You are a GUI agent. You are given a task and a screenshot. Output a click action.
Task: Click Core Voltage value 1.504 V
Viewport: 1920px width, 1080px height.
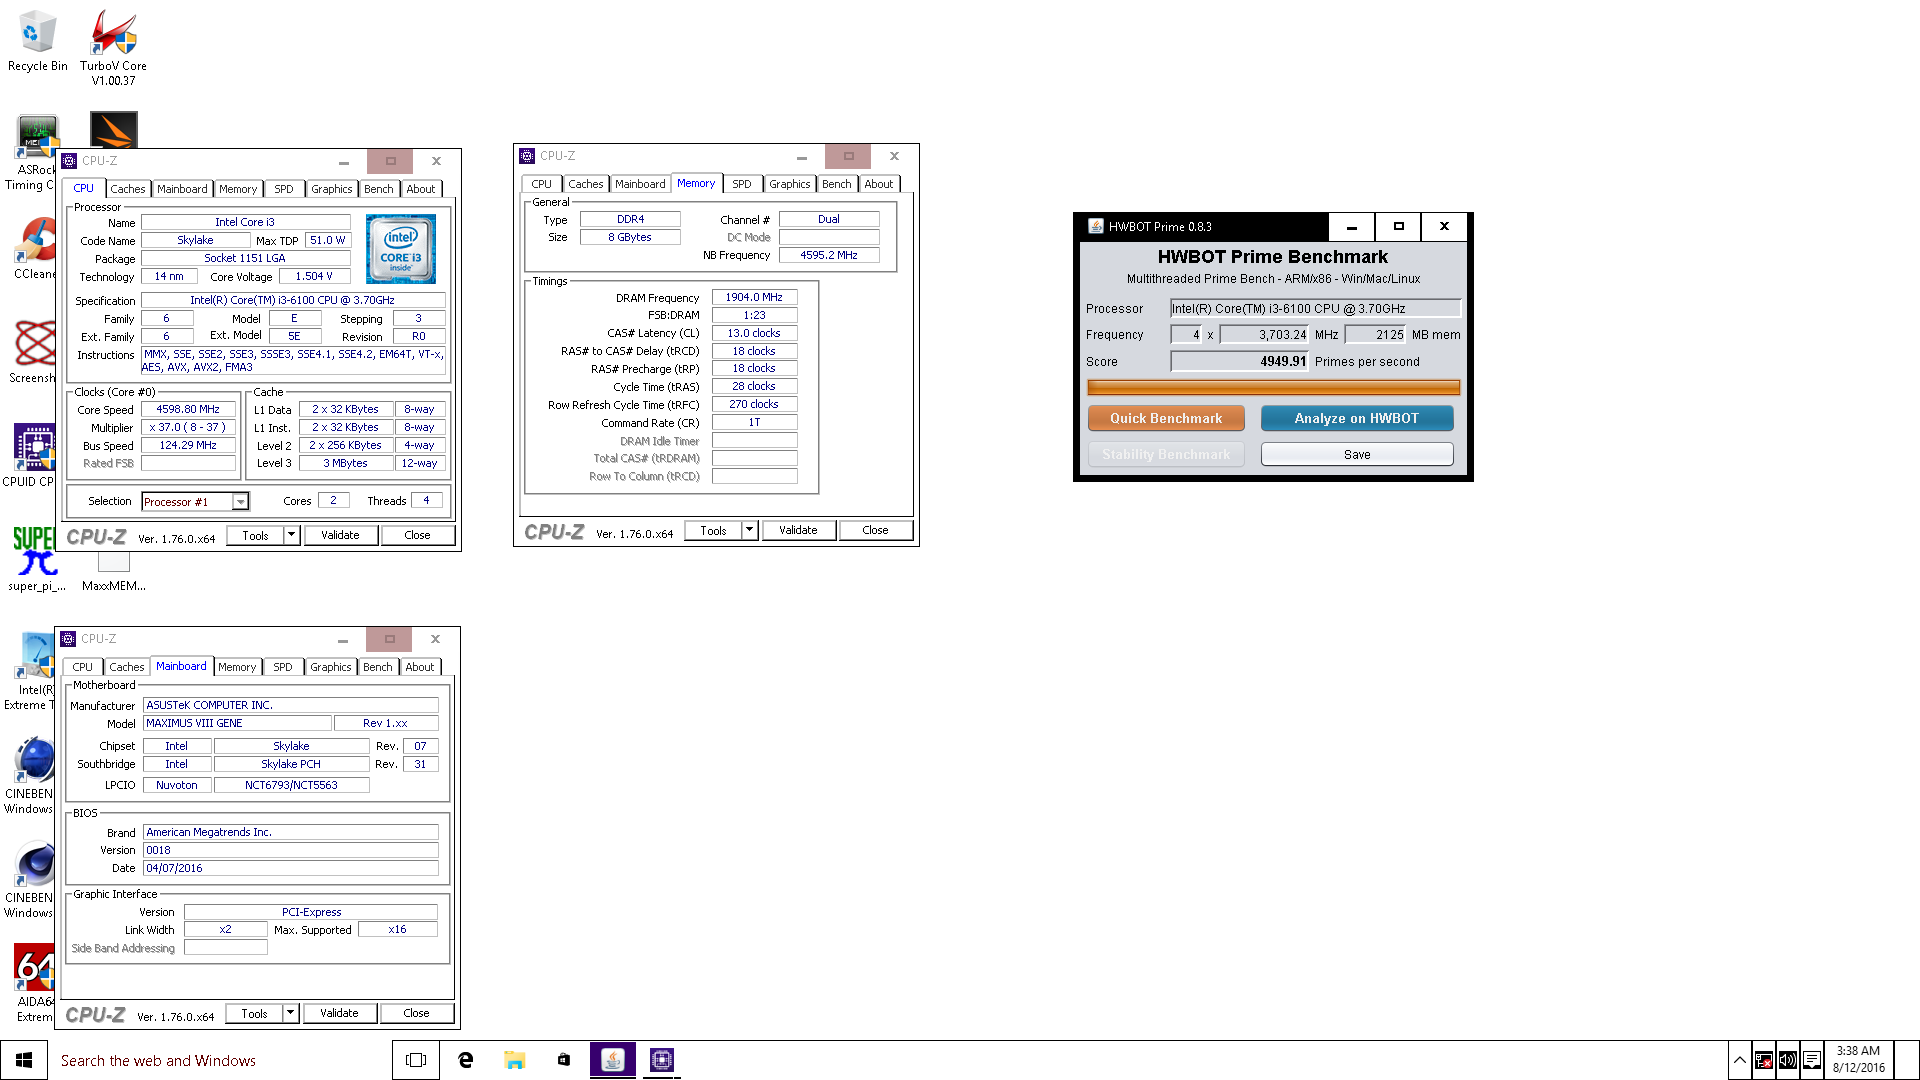coord(314,276)
